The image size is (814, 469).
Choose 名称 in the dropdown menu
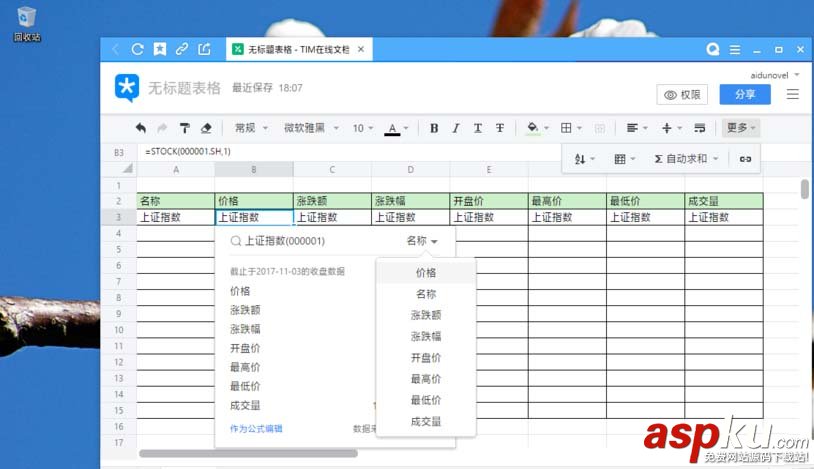tap(426, 294)
